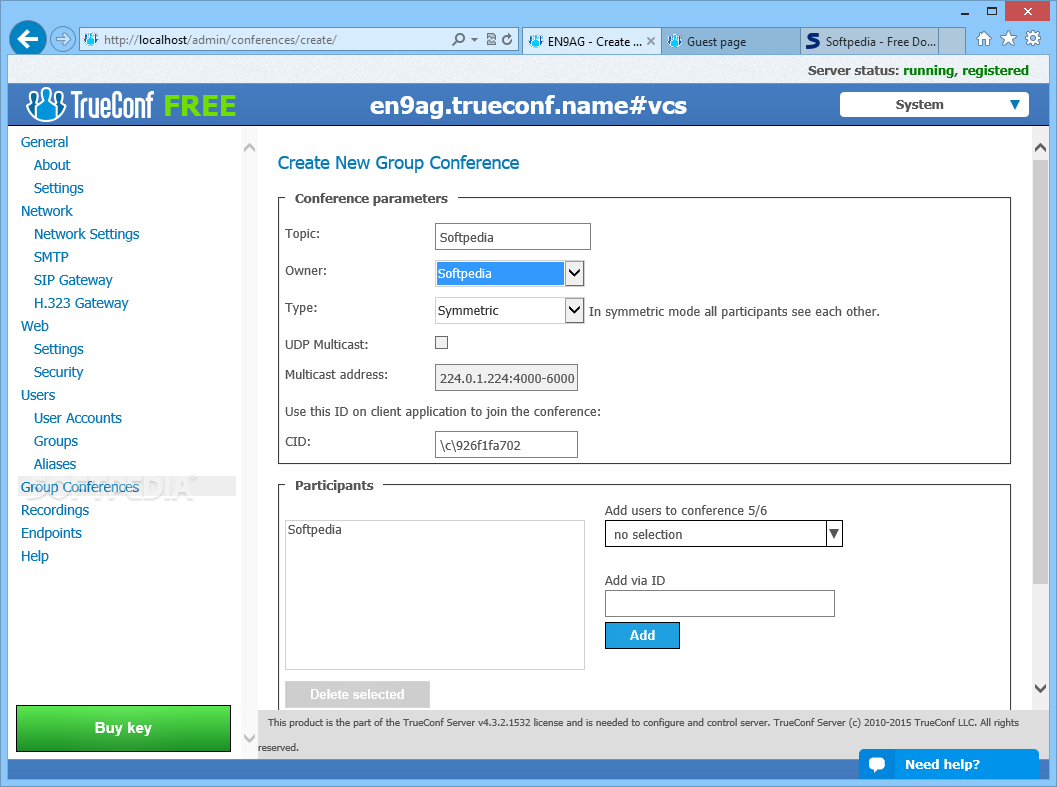Open Recordings link
This screenshot has height=787, width=1057.
(55, 510)
